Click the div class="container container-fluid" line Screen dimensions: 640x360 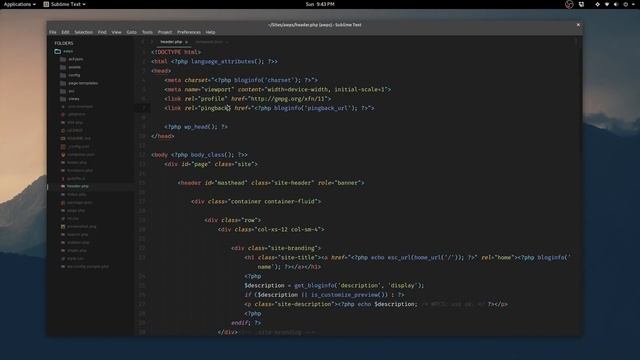point(256,202)
